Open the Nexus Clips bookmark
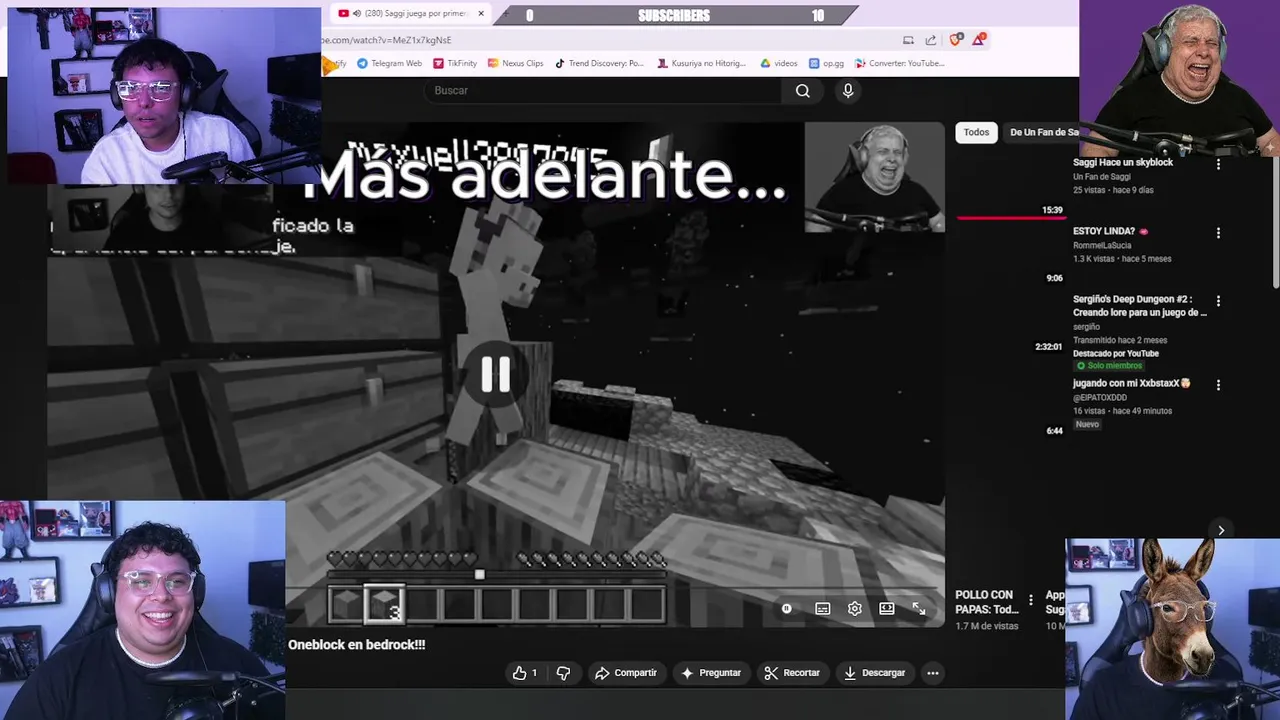Screen dimensions: 1280x720 (x=515, y=63)
